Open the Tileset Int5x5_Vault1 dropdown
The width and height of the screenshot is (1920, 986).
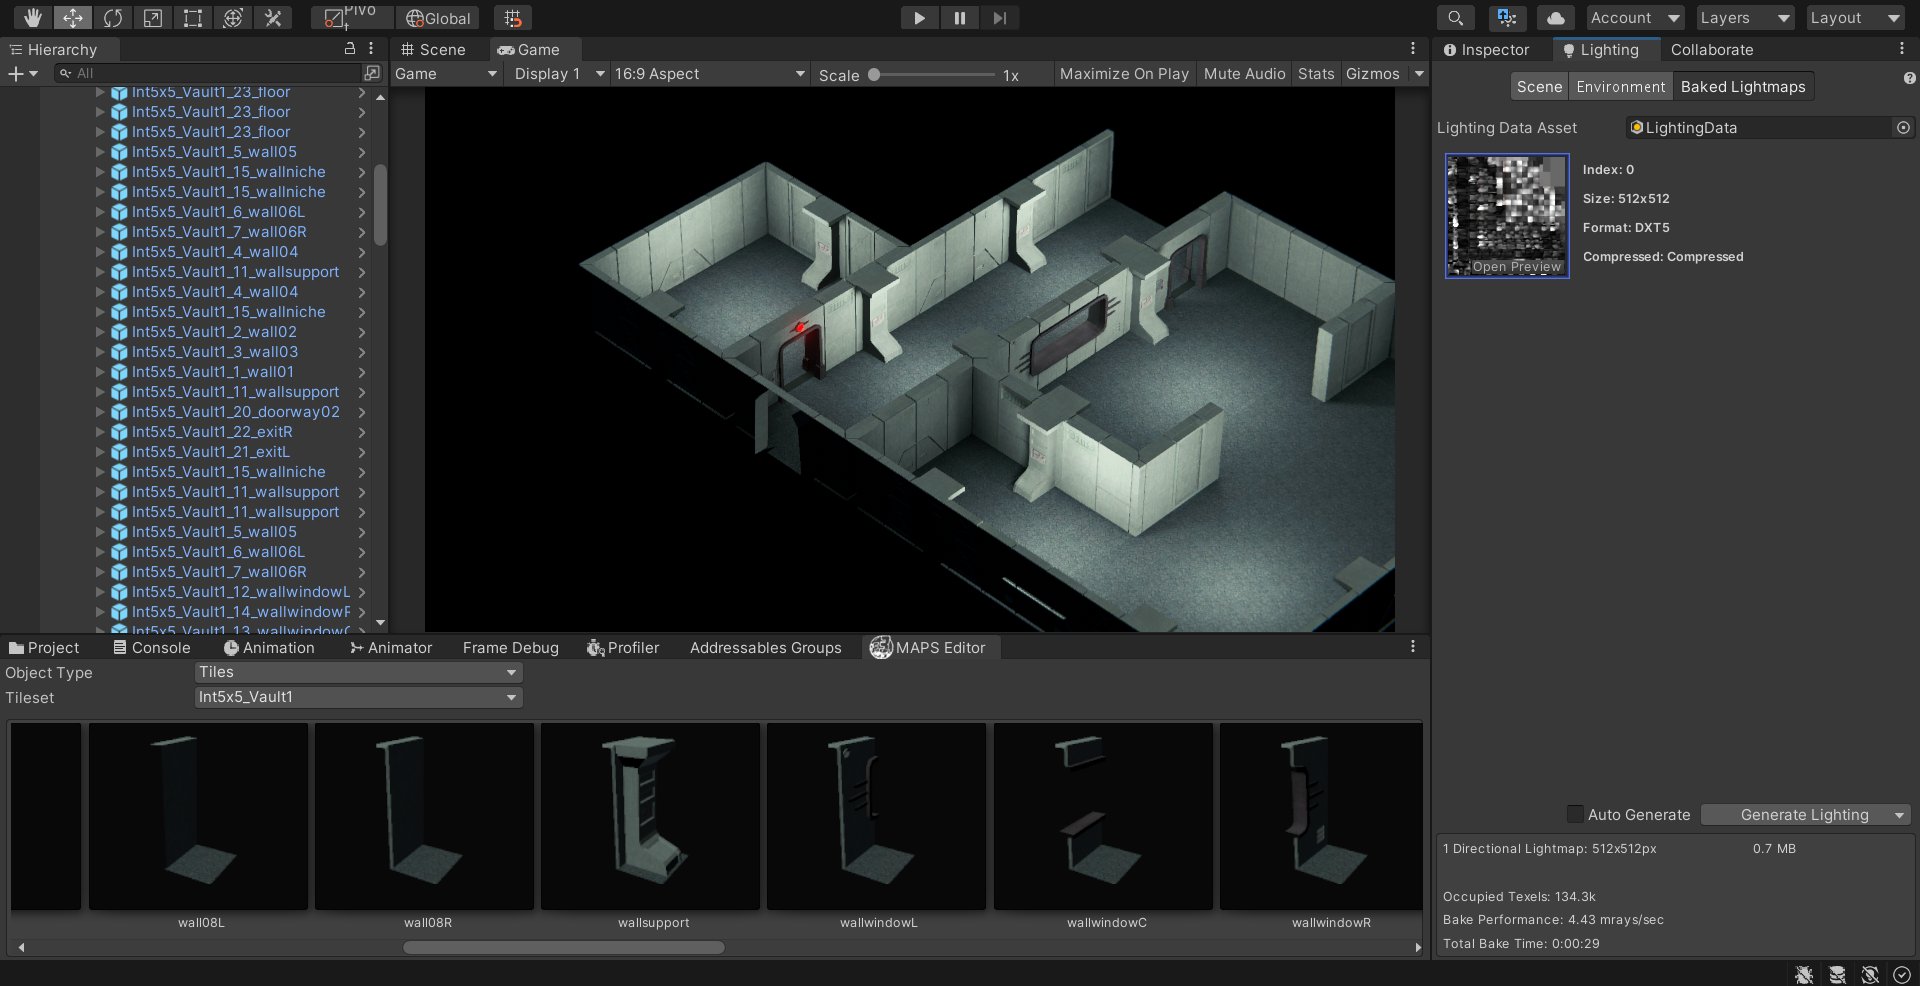tap(358, 697)
